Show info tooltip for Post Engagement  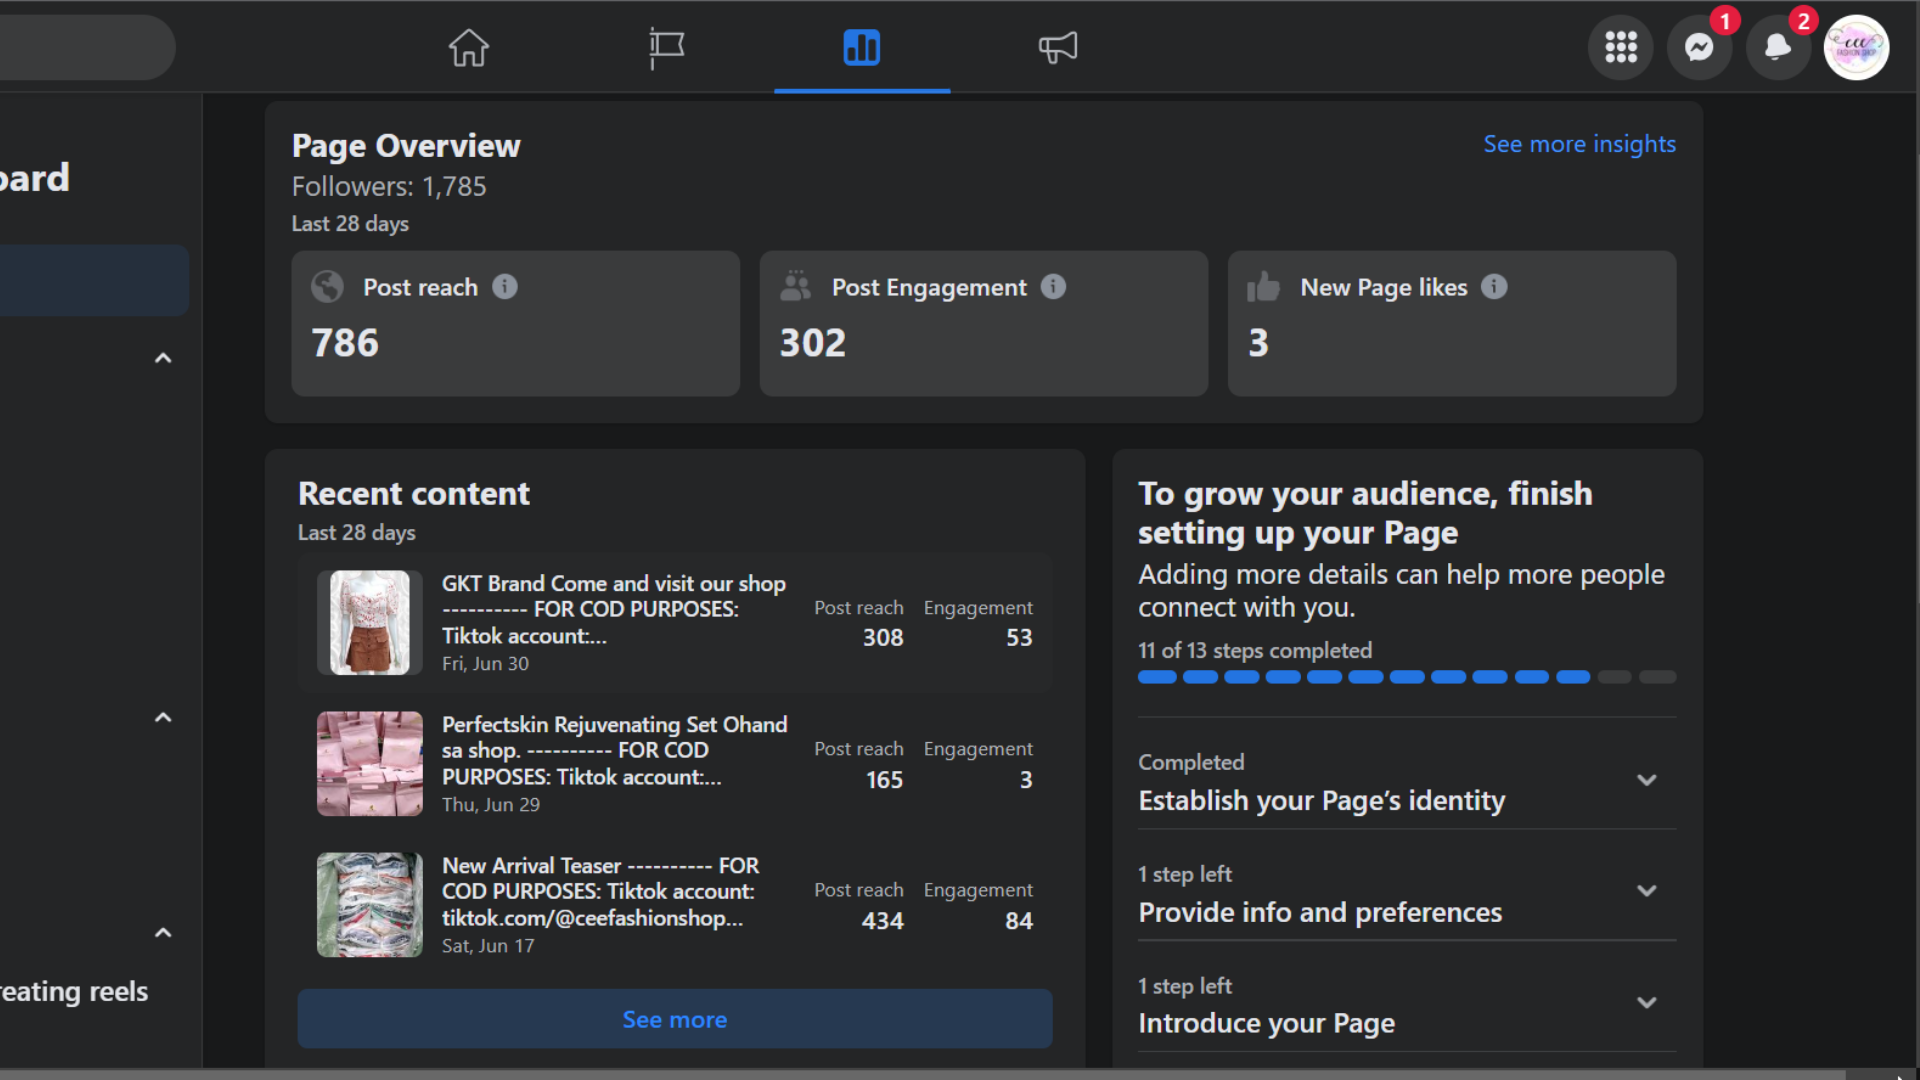tap(1053, 287)
